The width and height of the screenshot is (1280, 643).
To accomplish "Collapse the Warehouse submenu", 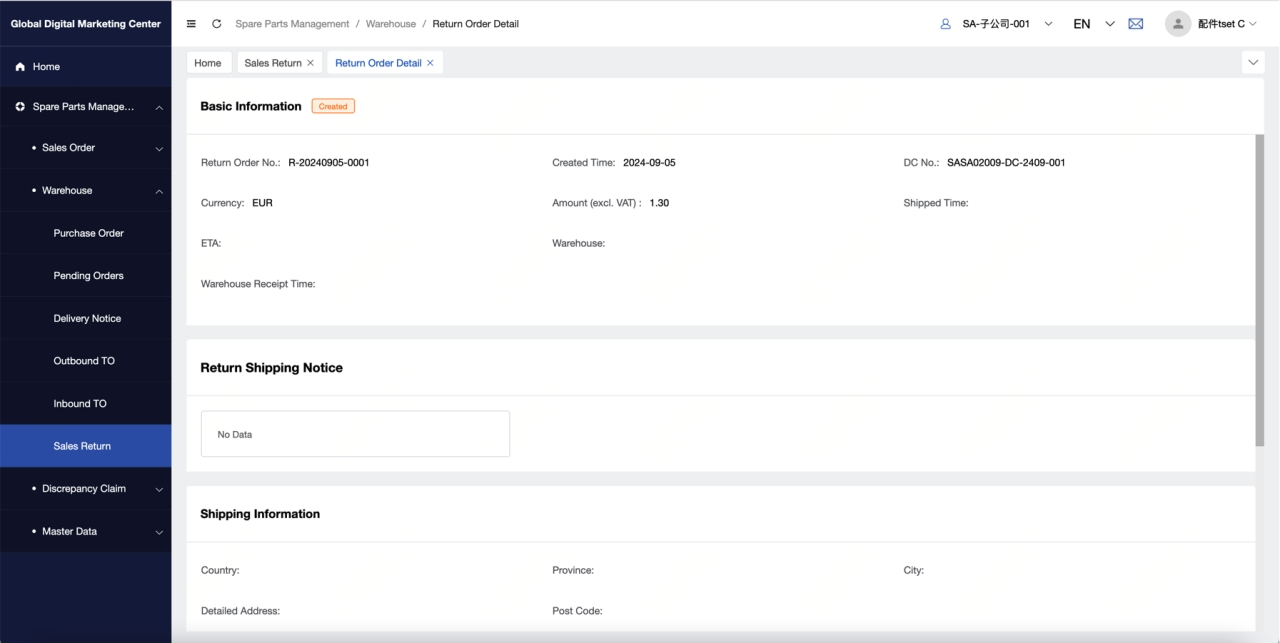I will 159,191.
